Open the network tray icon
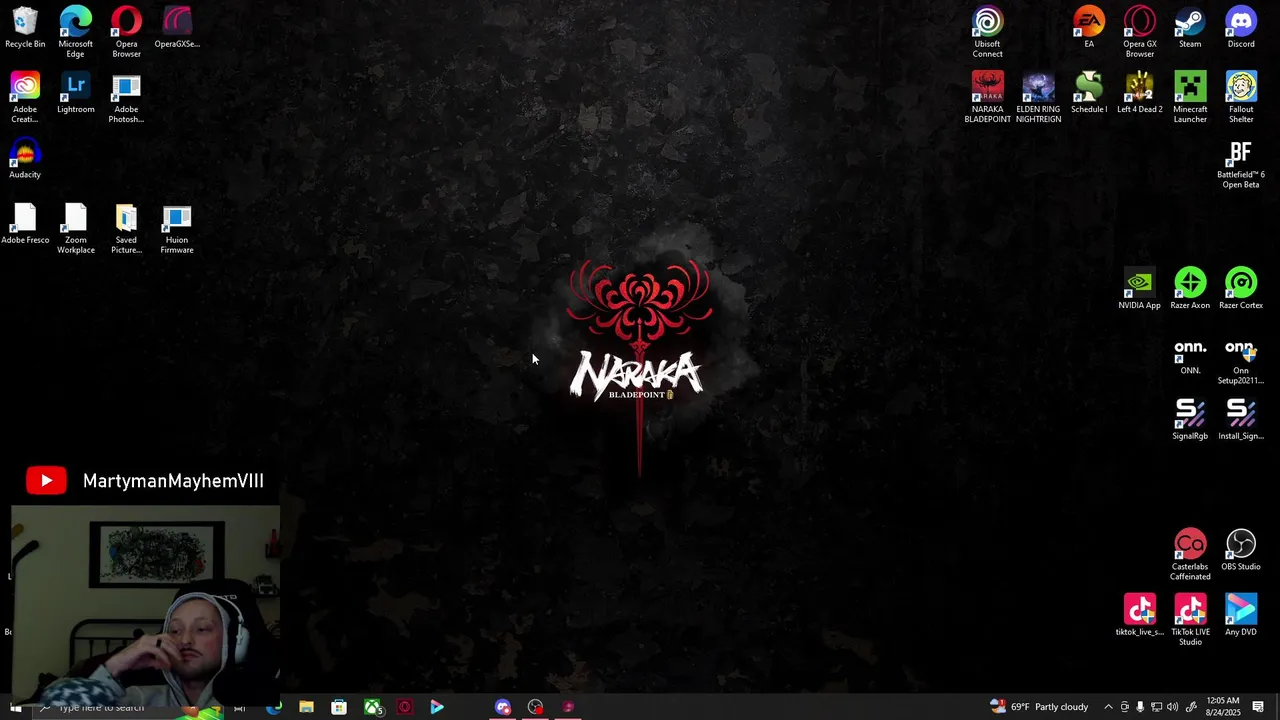The height and width of the screenshot is (720, 1280). coord(1156,707)
